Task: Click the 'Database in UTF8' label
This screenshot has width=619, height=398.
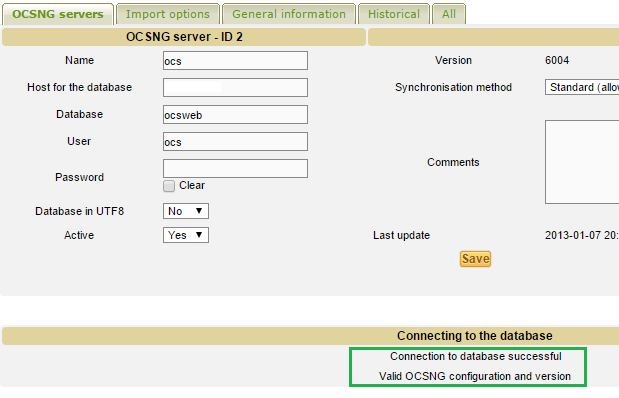Action: tap(79, 211)
